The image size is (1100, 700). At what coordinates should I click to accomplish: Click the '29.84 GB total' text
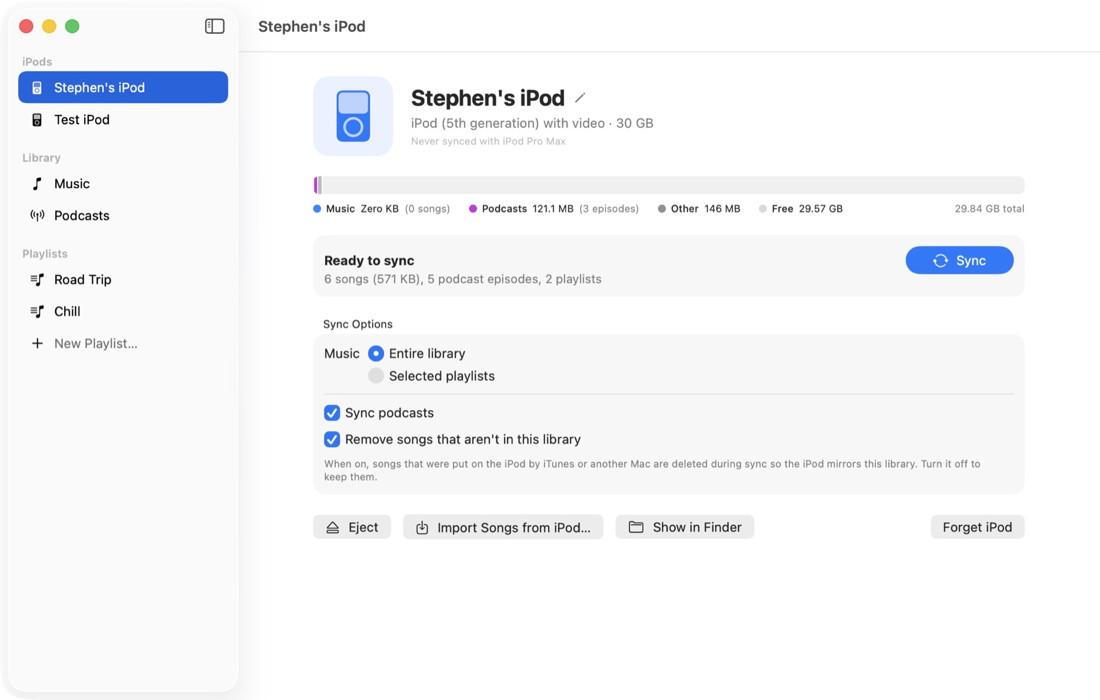tap(989, 209)
